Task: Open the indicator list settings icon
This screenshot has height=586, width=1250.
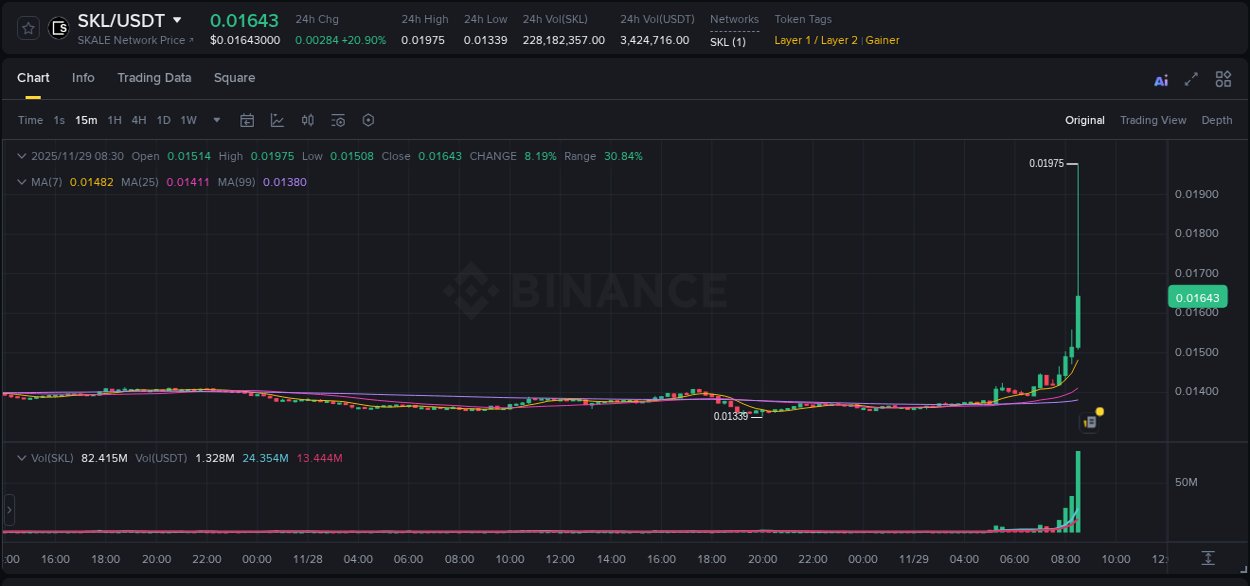Action: point(338,120)
